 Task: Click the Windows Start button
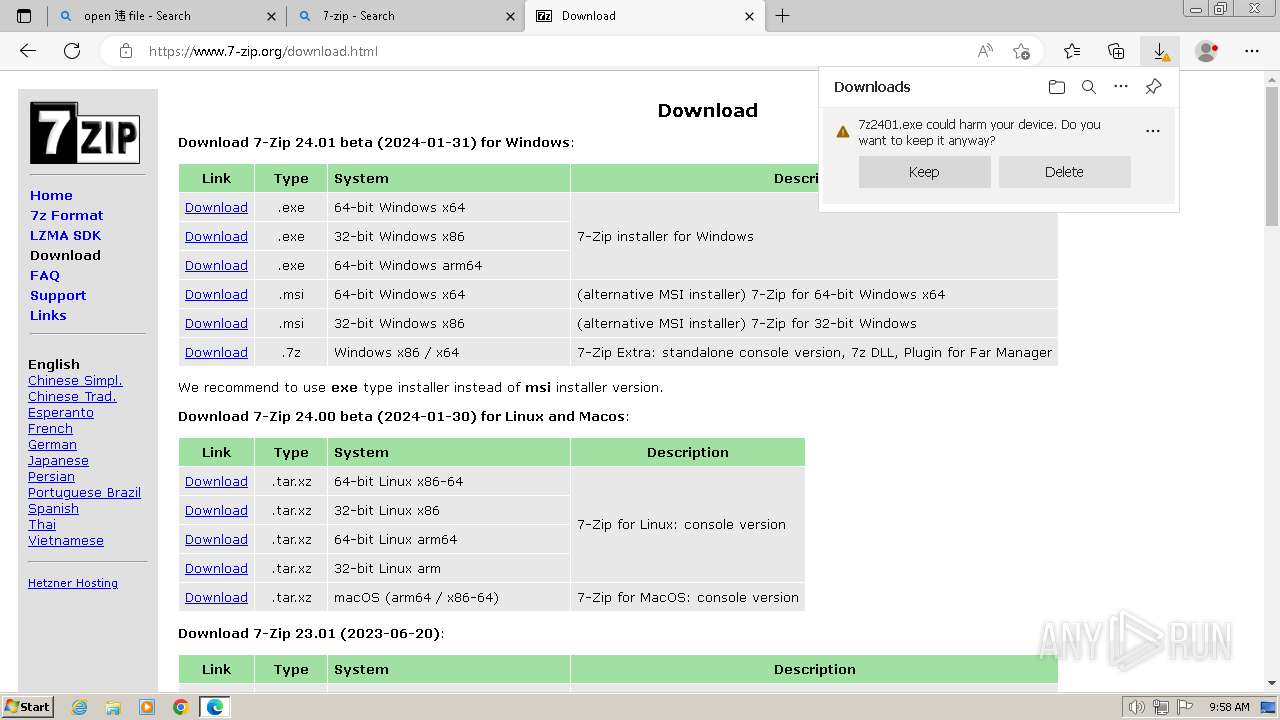coord(28,707)
